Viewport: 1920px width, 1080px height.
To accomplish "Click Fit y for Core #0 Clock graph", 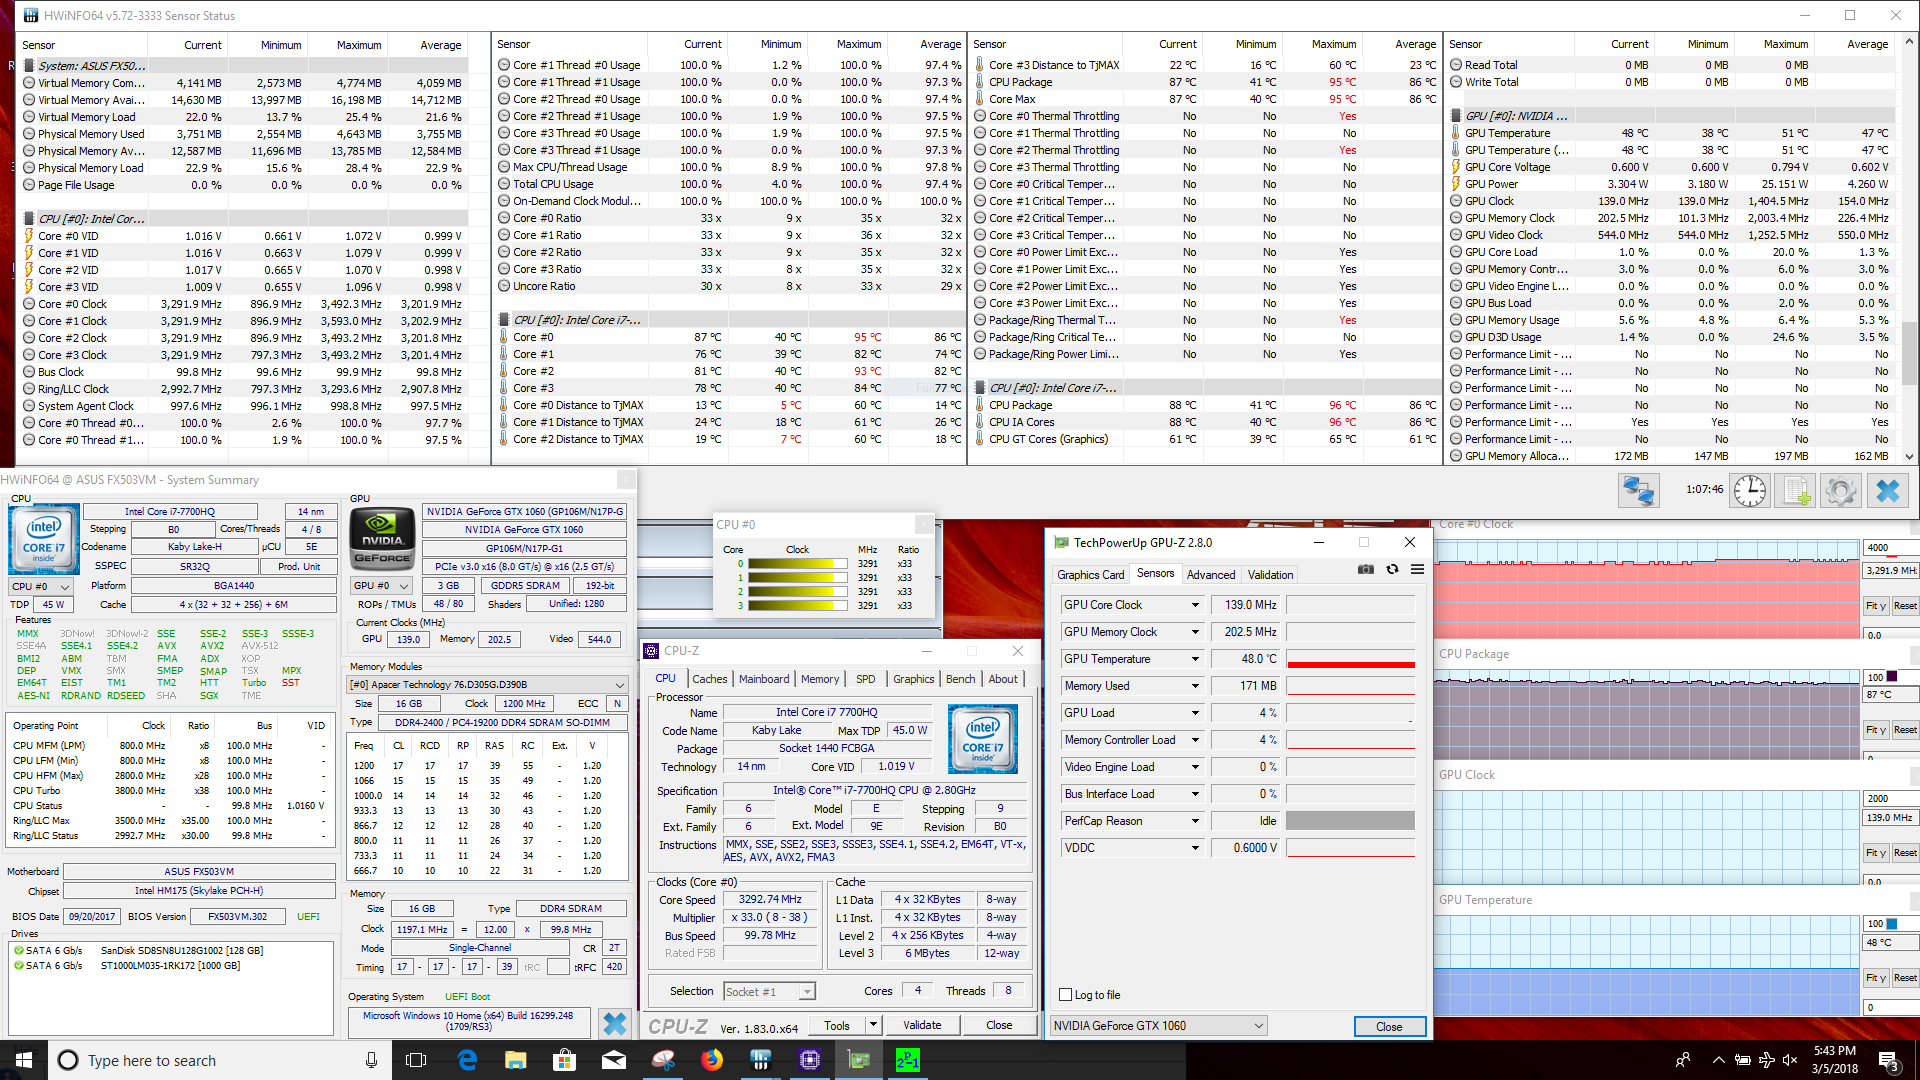I will [1875, 606].
